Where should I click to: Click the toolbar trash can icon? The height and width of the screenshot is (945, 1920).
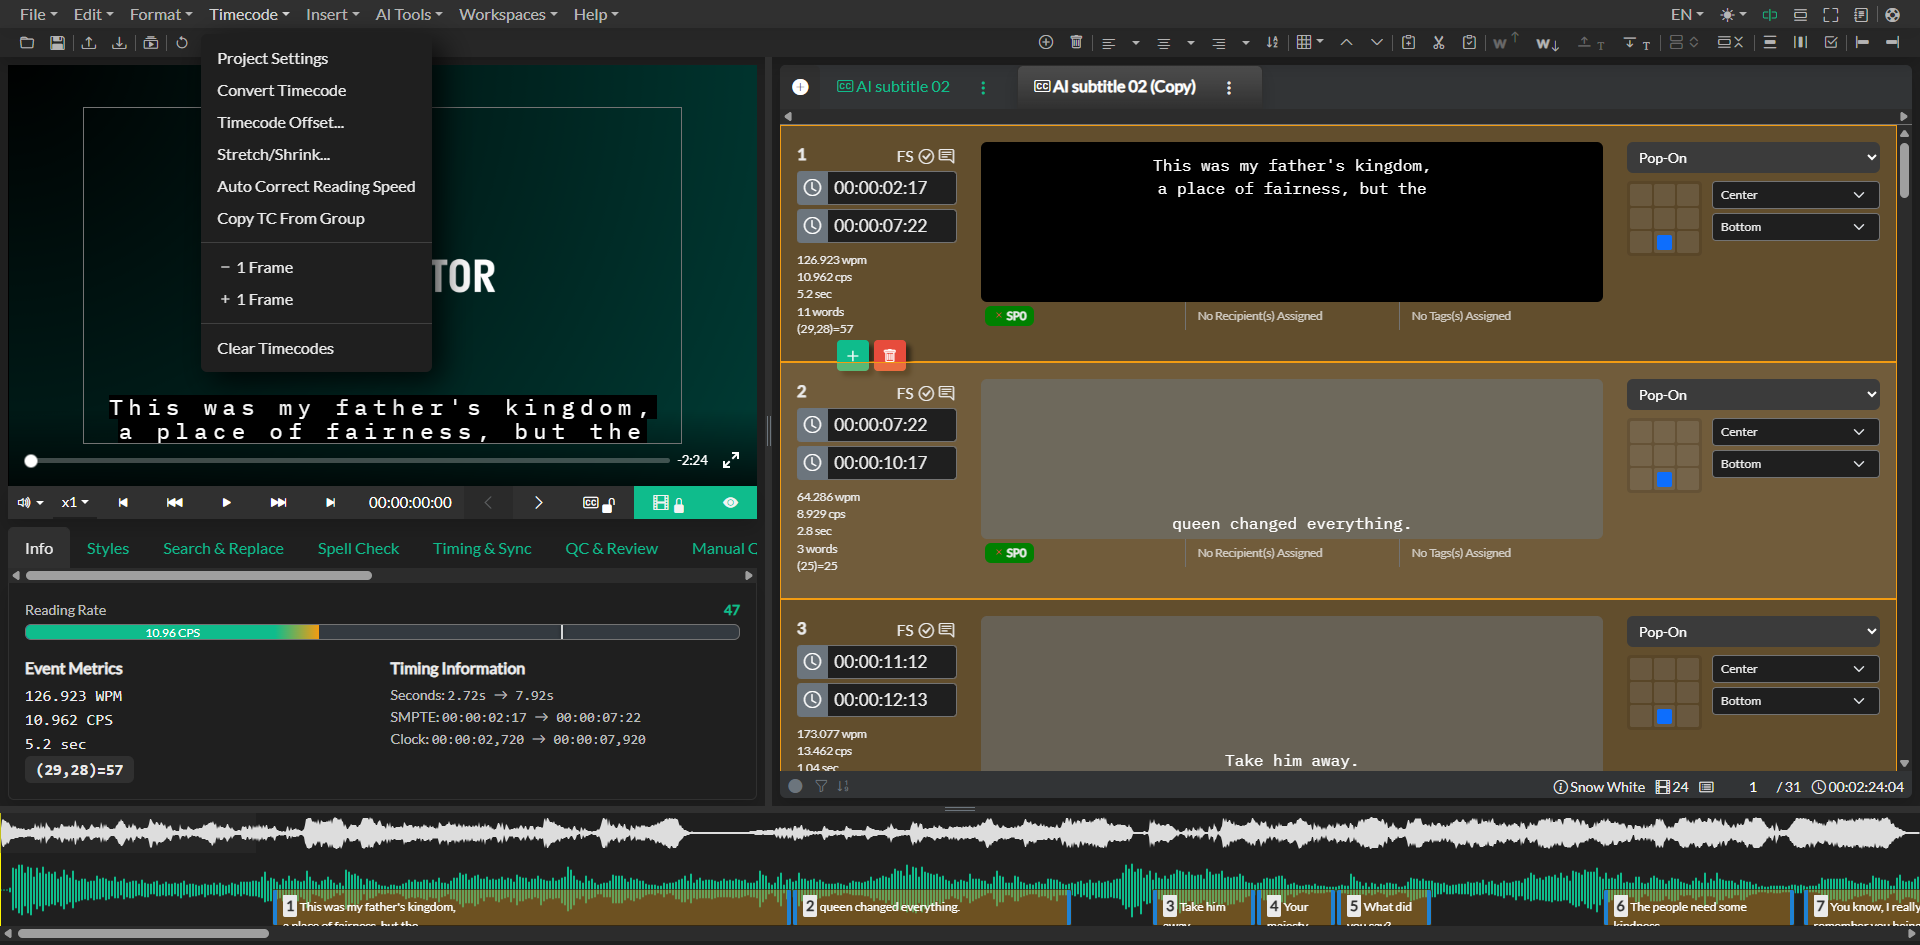[x=1076, y=42]
